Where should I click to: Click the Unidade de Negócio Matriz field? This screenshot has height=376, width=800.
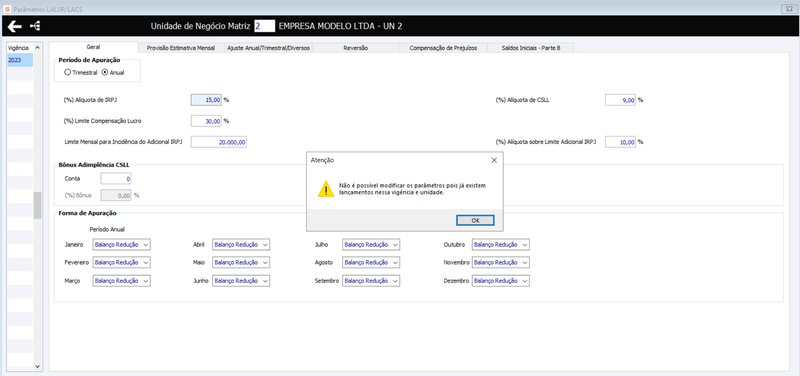[x=265, y=26]
